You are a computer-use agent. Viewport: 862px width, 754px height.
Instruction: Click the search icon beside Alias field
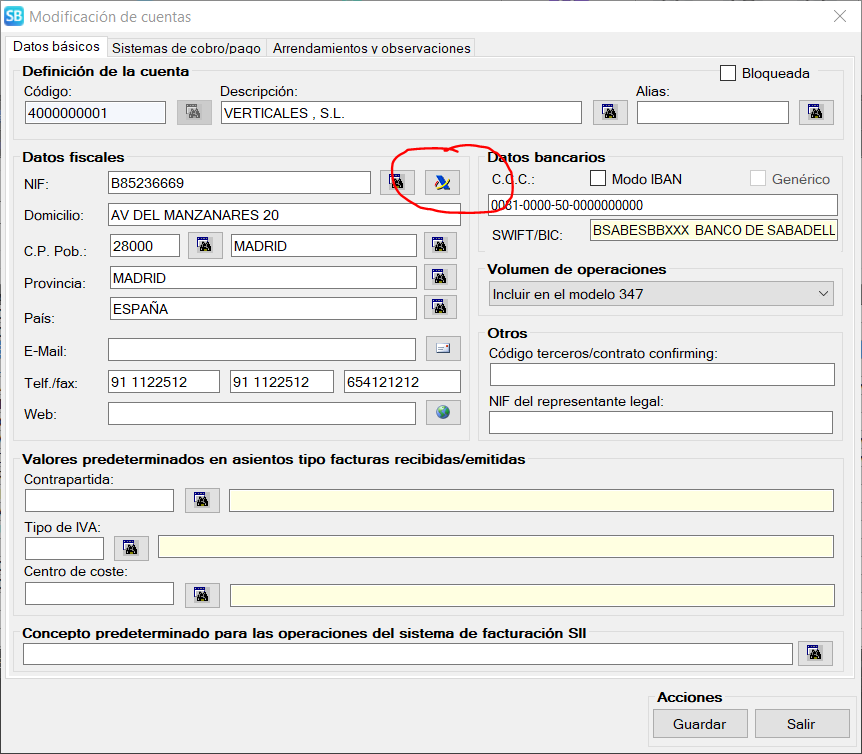tap(816, 113)
